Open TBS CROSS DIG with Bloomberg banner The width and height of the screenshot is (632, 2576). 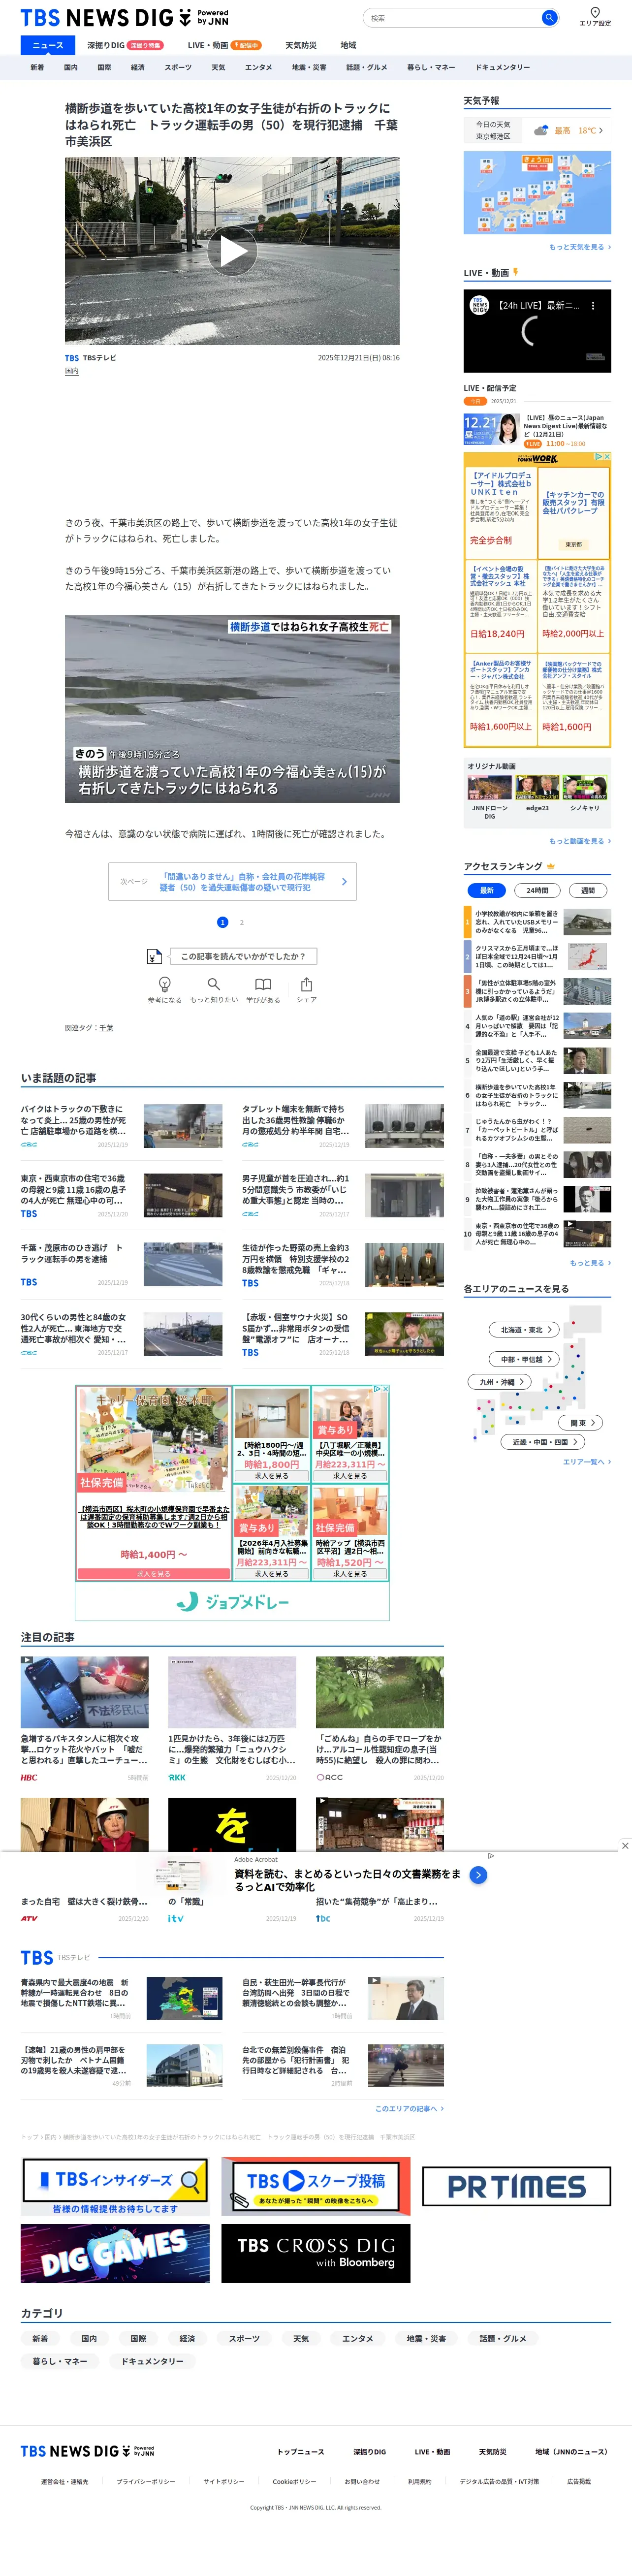pos(316,2253)
